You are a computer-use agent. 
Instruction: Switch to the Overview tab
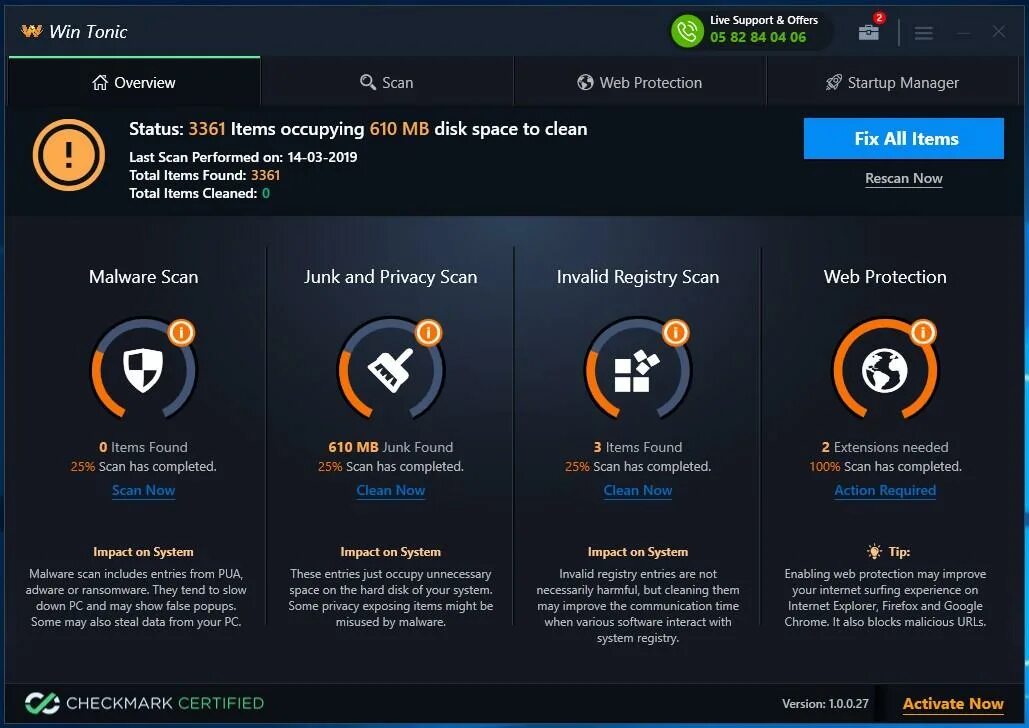click(135, 82)
